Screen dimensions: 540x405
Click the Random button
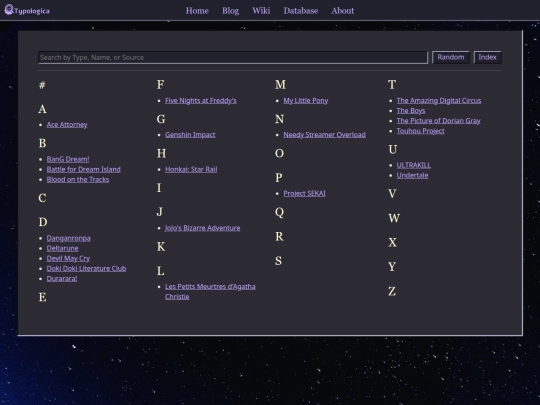[x=451, y=57]
